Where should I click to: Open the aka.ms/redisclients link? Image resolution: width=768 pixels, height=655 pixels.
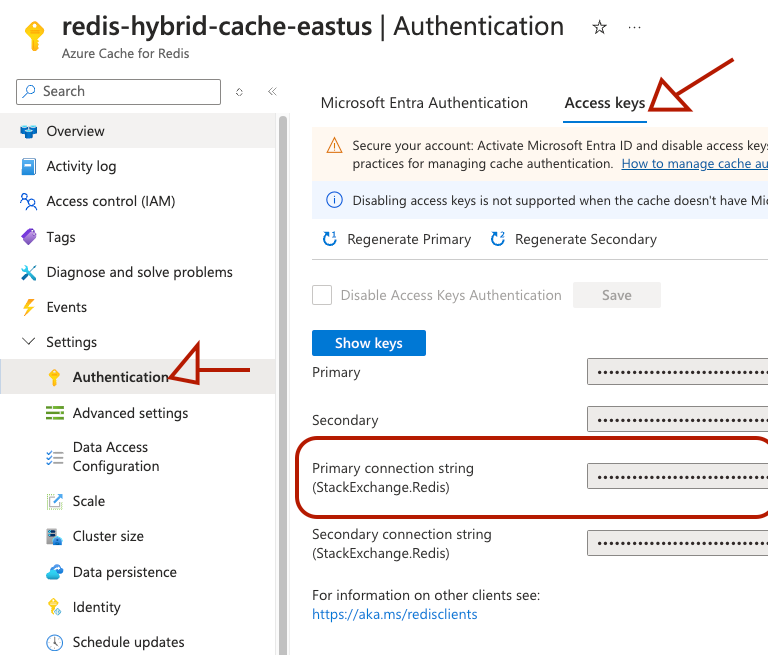coord(395,614)
